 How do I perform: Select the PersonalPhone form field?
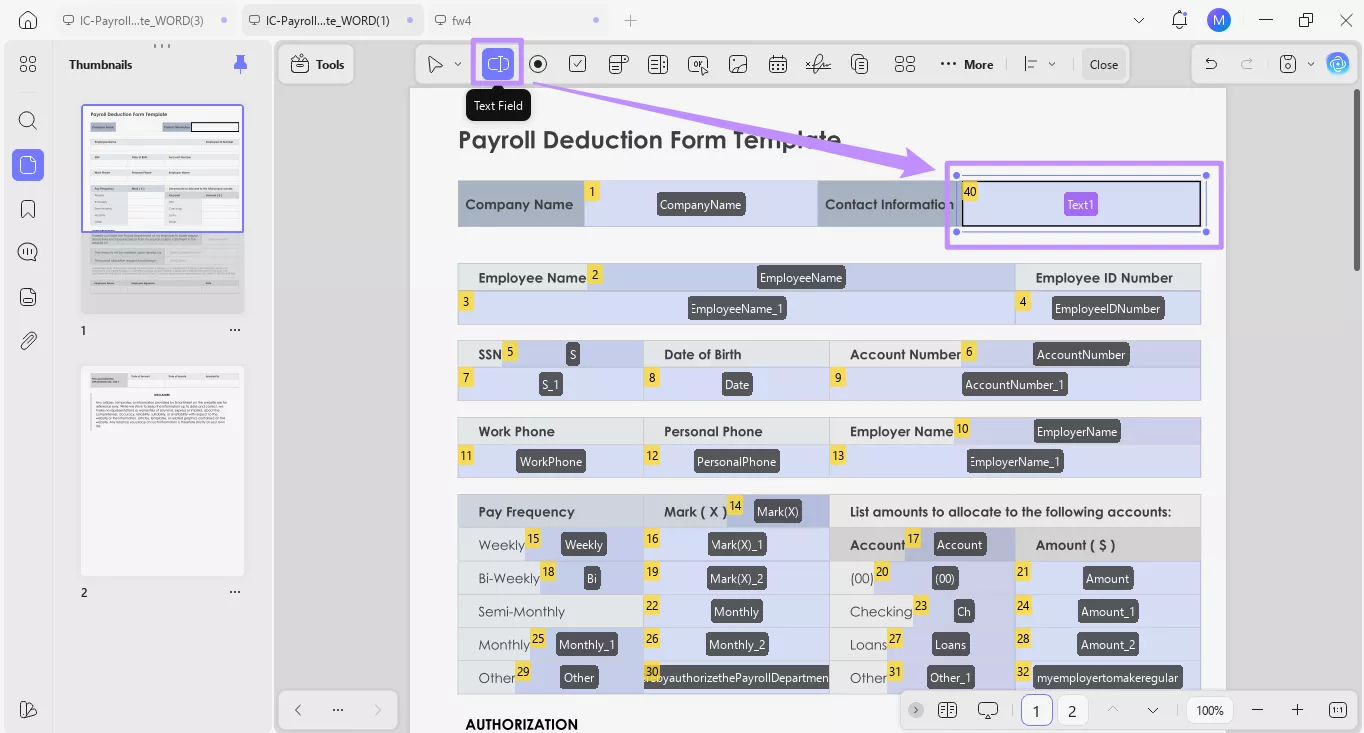point(736,461)
